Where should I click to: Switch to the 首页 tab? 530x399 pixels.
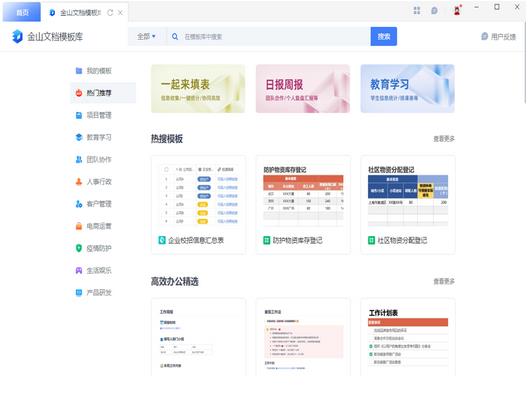(x=22, y=13)
